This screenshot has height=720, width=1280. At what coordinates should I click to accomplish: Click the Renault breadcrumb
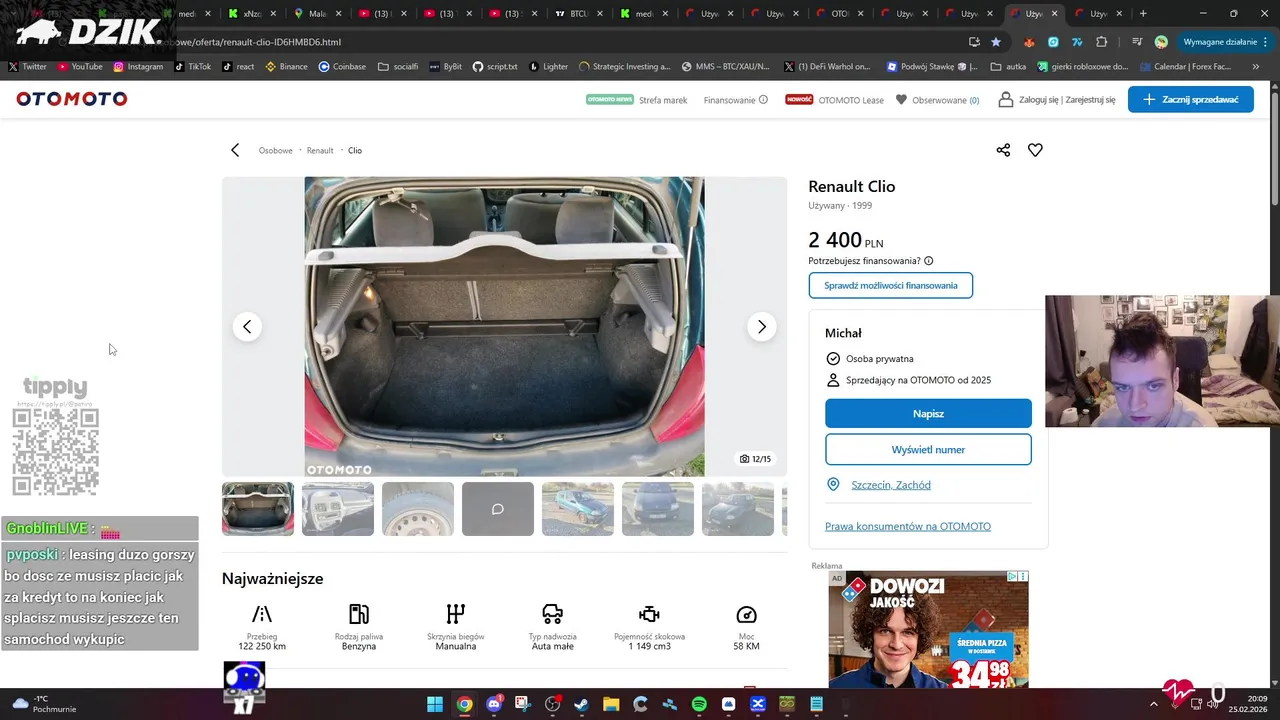pyautogui.click(x=320, y=150)
